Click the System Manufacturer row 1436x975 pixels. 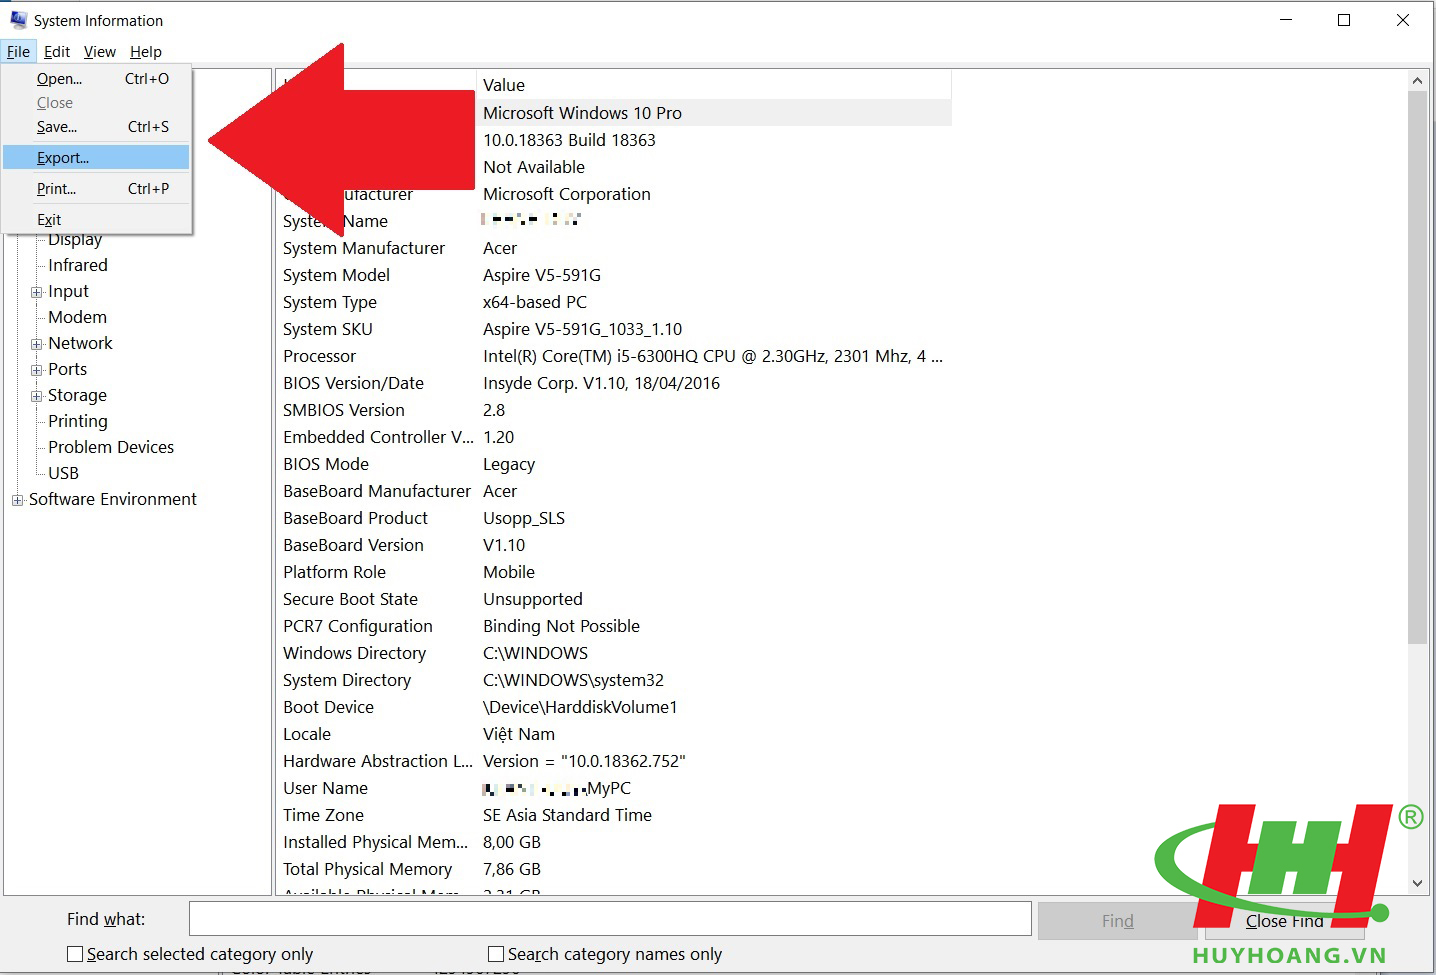click(614, 248)
